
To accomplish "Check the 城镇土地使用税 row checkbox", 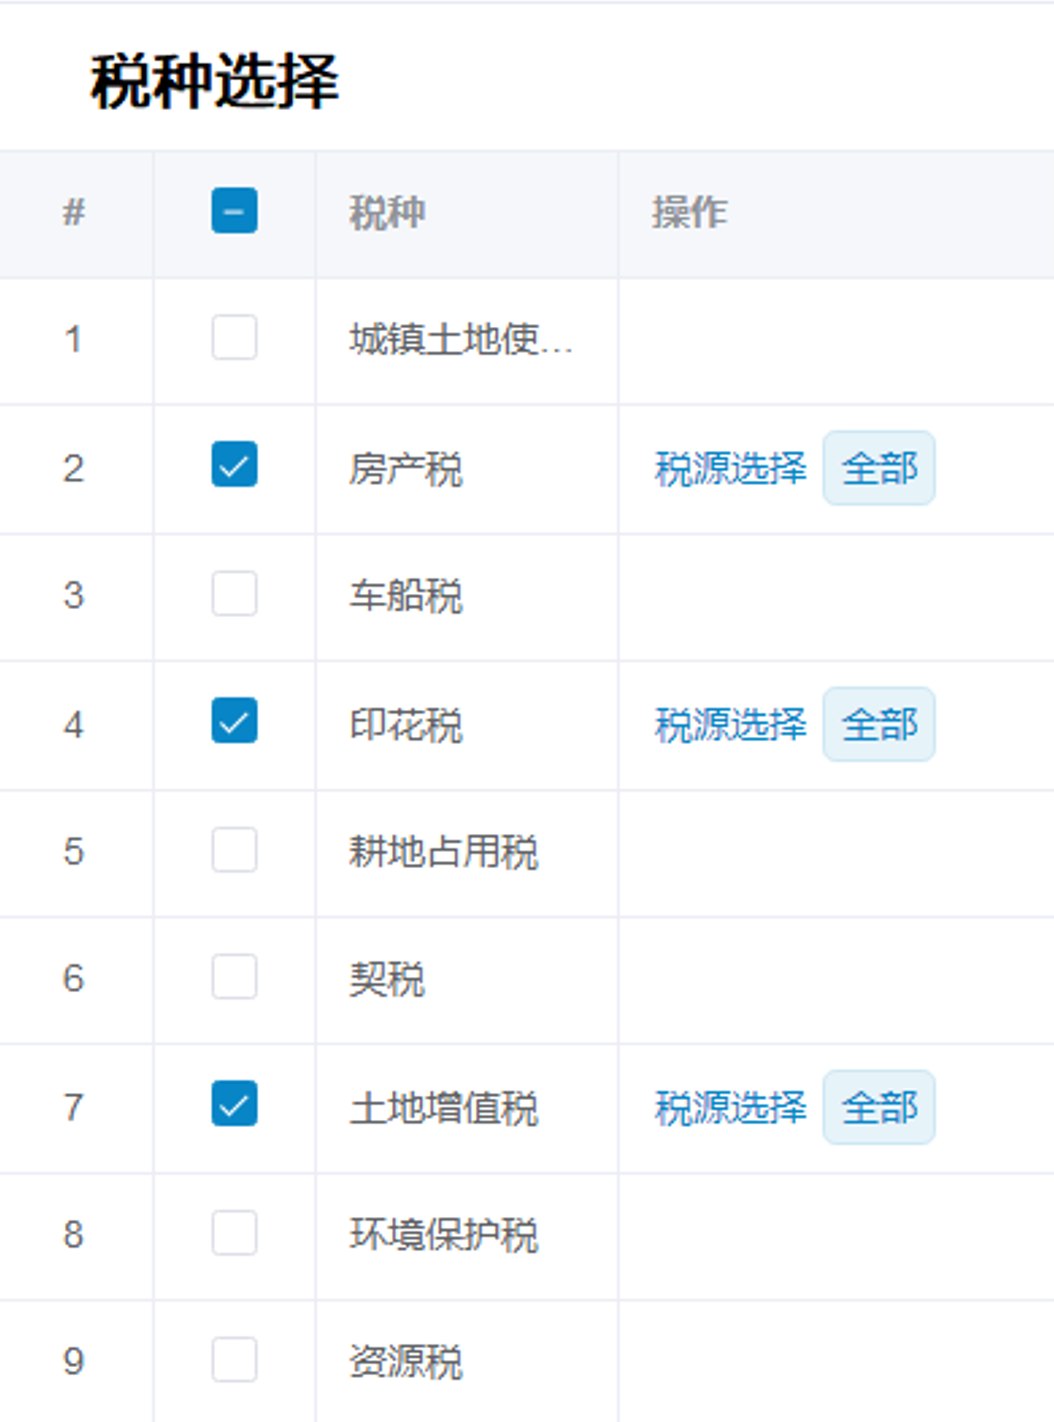I will point(234,338).
